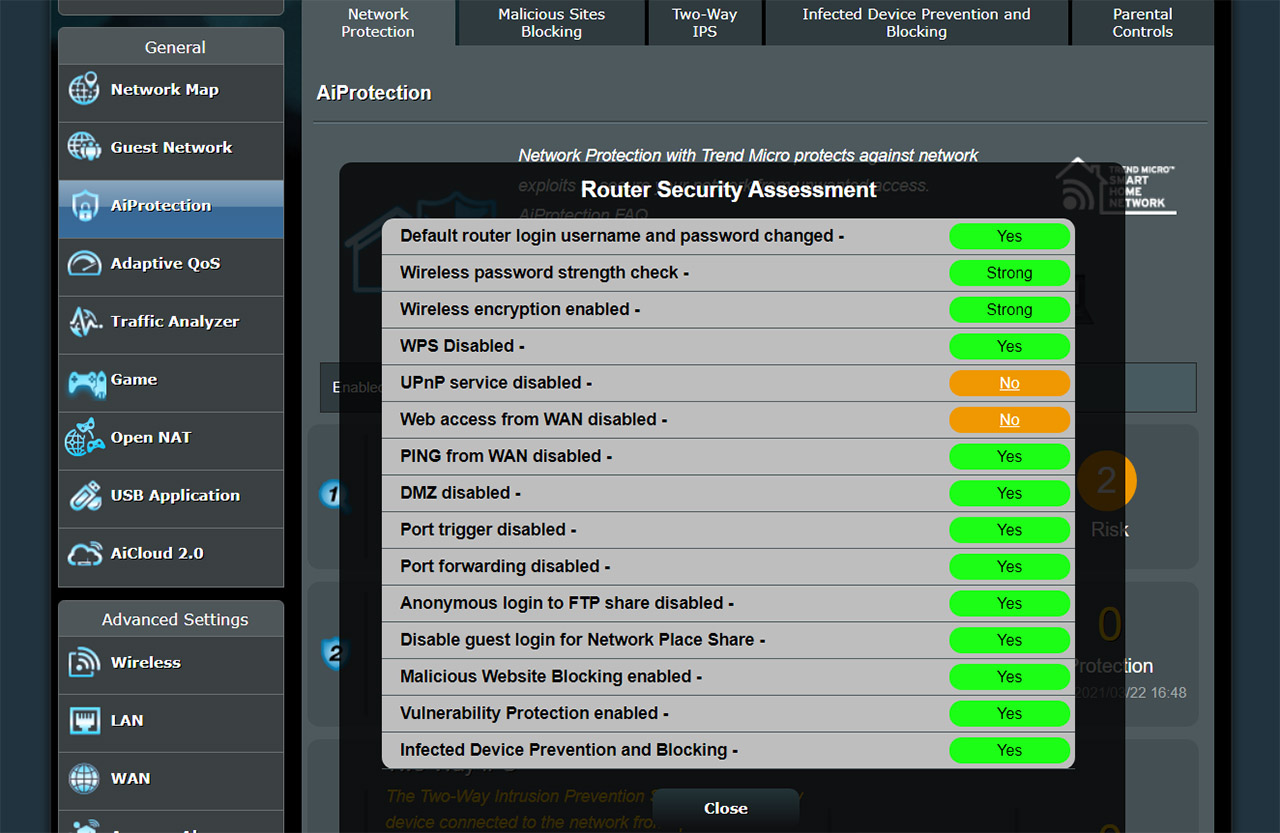The image size is (1280, 833).
Task: Close the Router Security Assessment dialog
Action: click(x=726, y=808)
